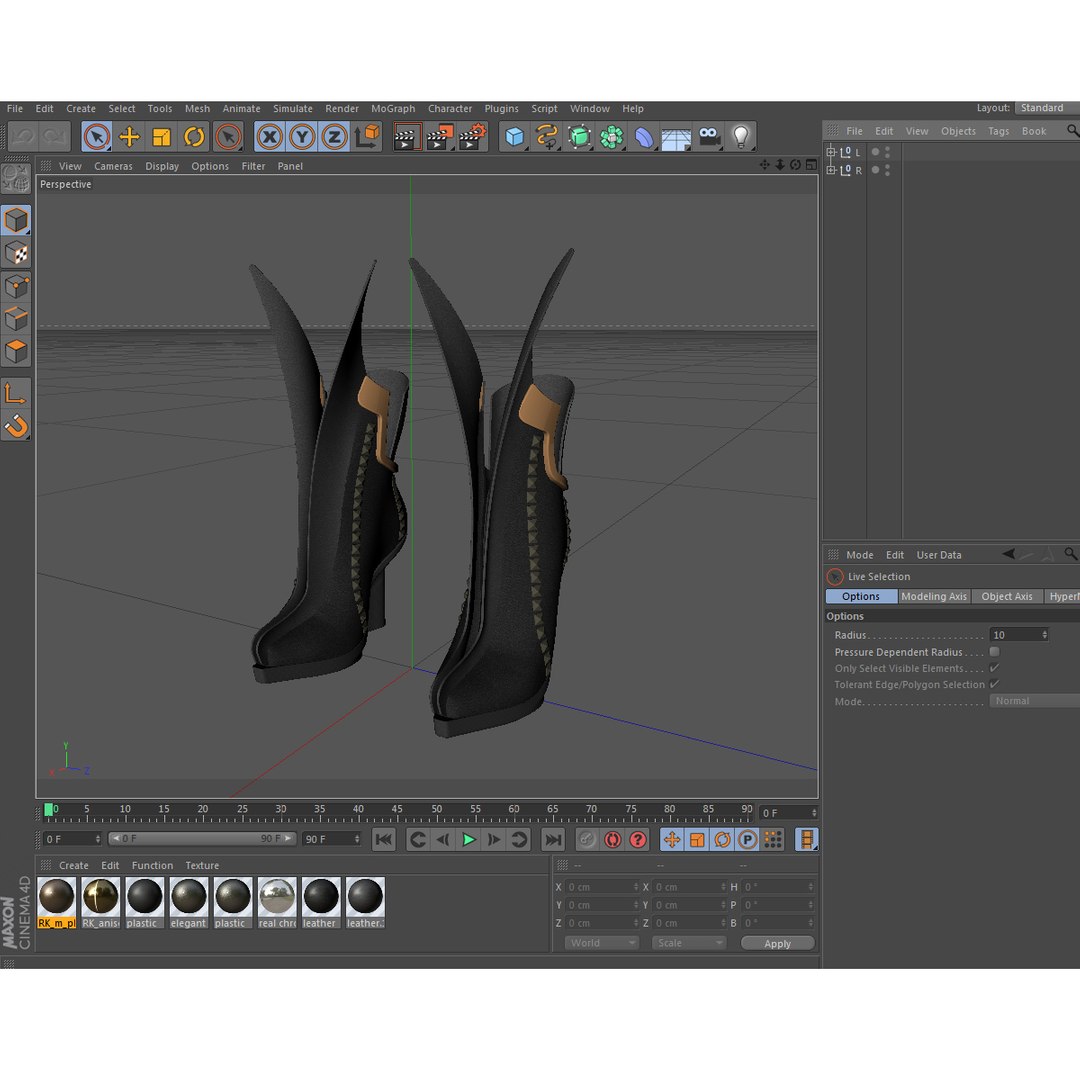Viewport: 1080px width, 1080px height.
Task: Click Radius value stepper arrows
Action: pyautogui.click(x=1044, y=635)
